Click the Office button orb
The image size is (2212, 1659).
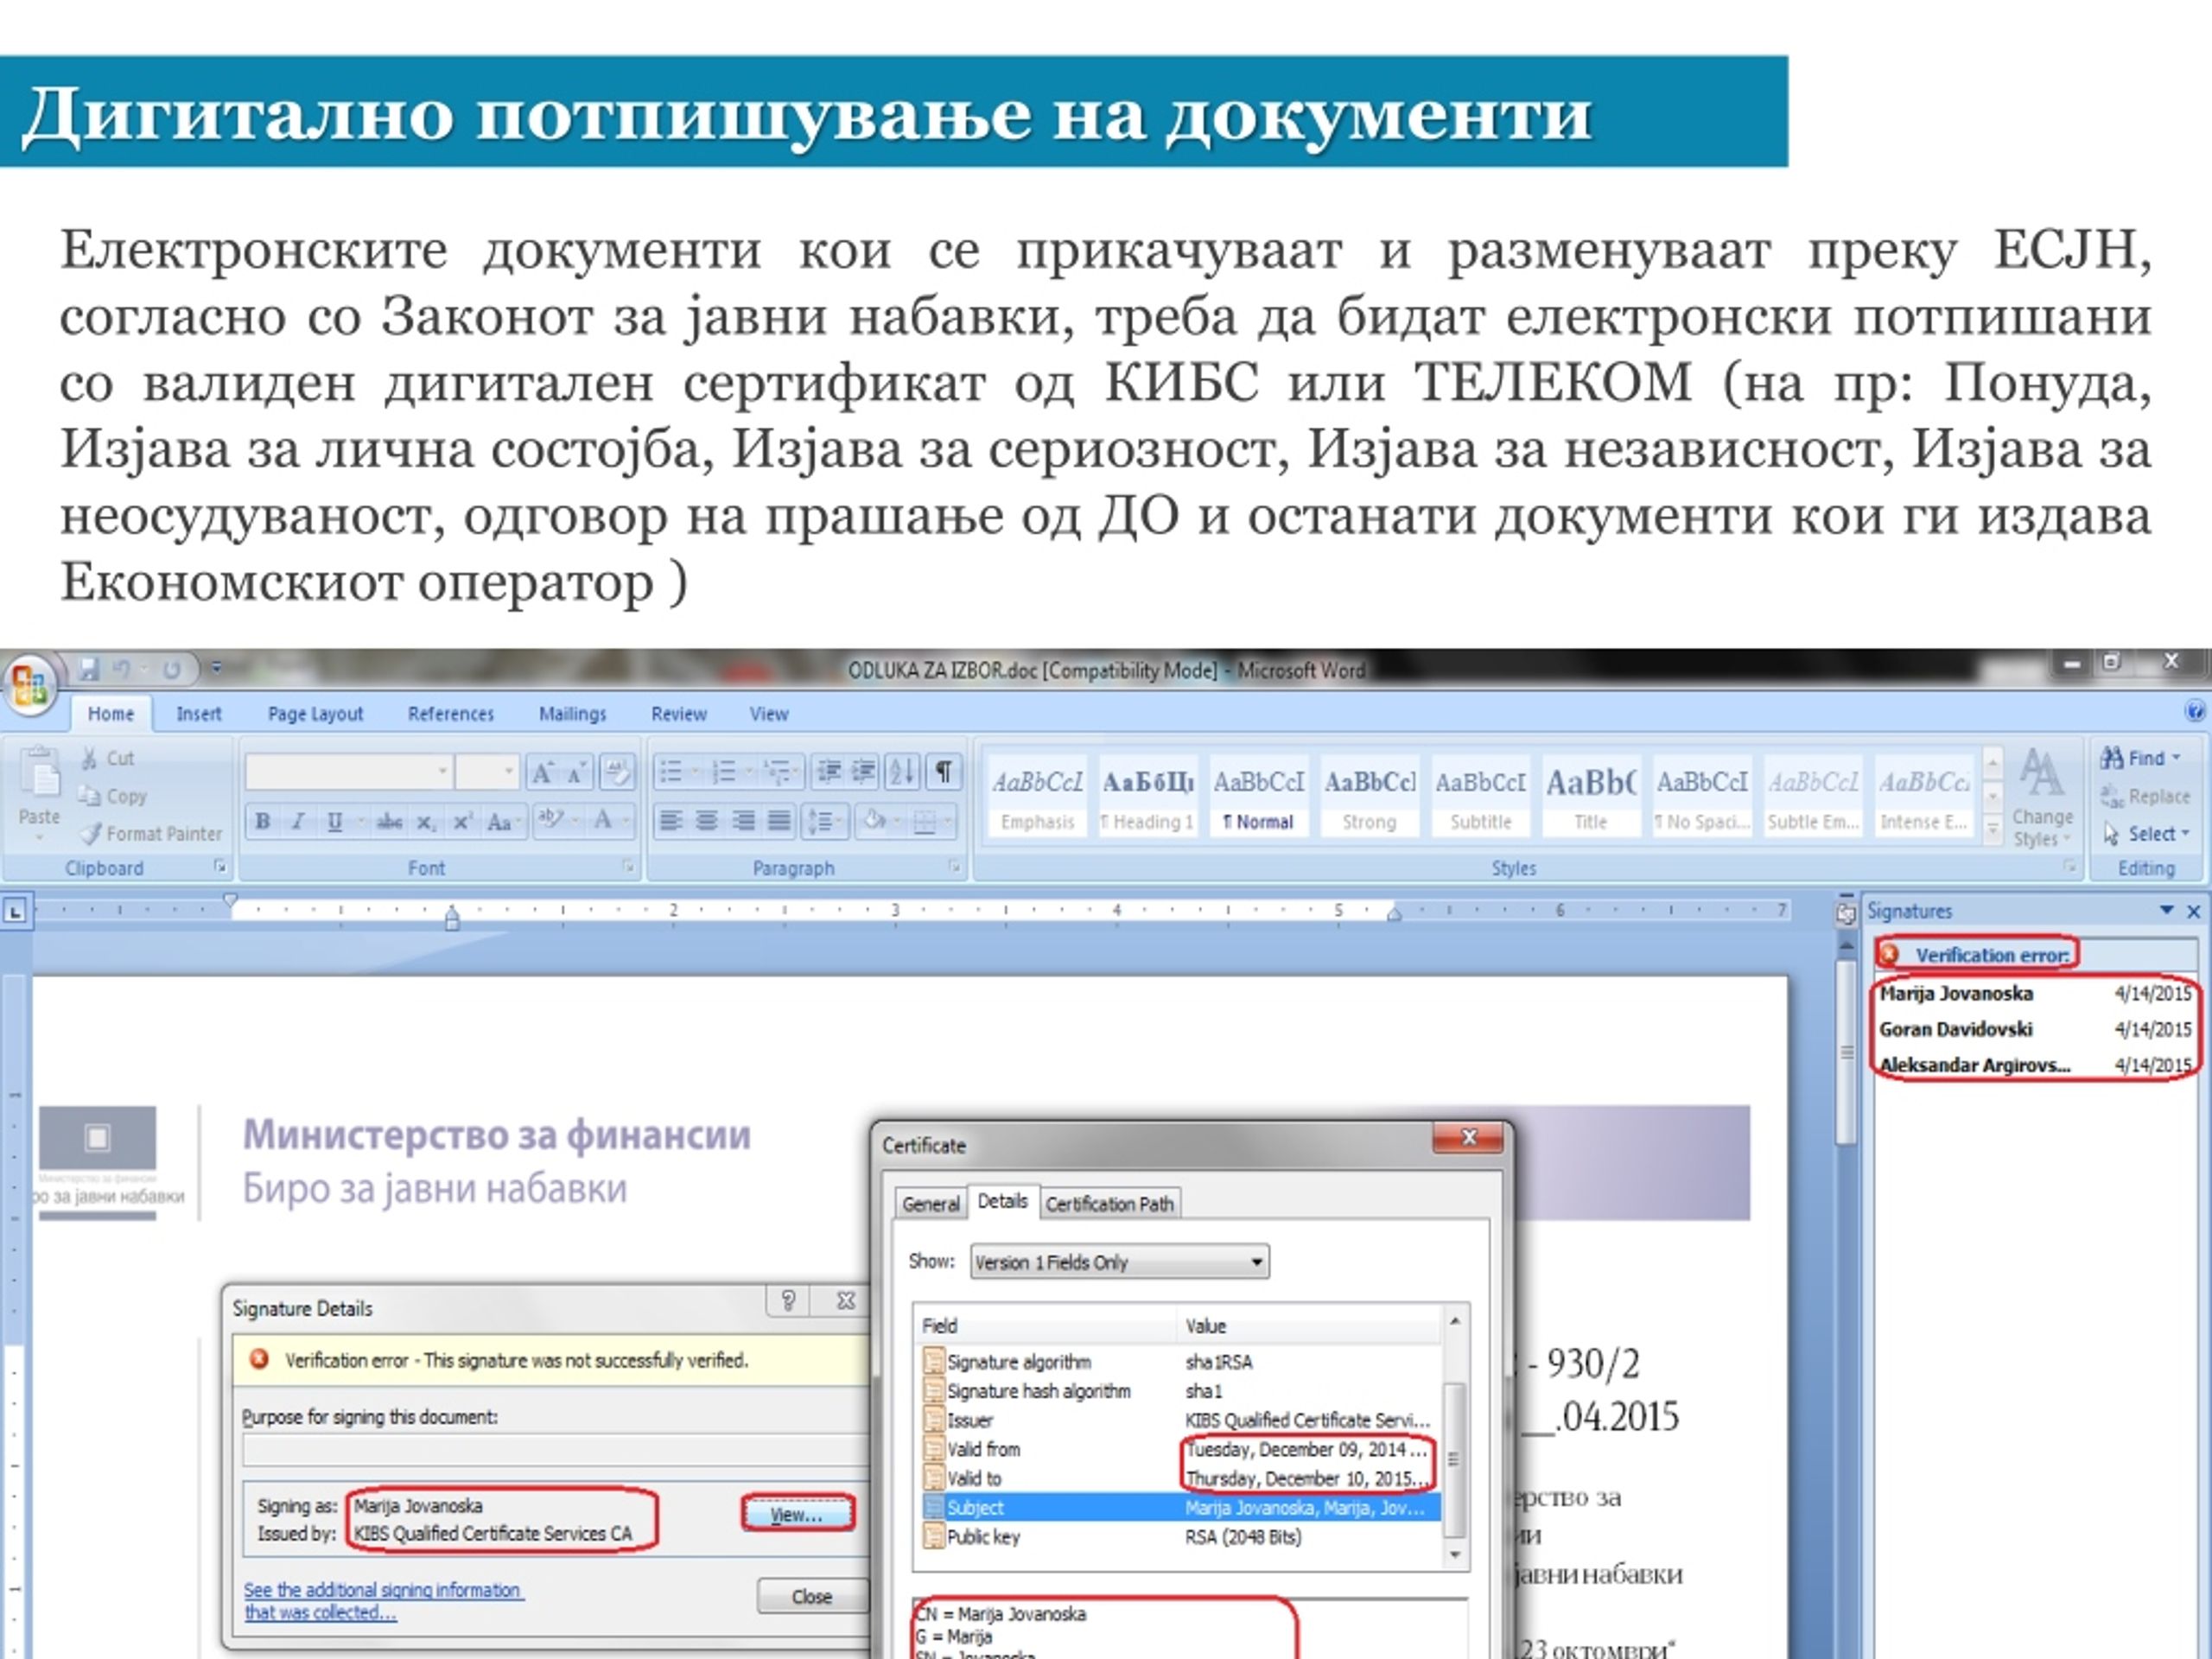click(29, 686)
